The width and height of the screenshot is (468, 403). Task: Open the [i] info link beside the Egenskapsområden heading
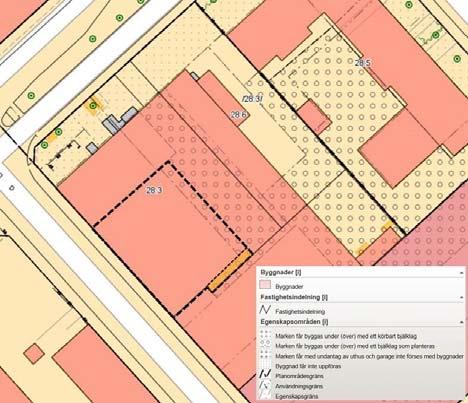(325, 322)
